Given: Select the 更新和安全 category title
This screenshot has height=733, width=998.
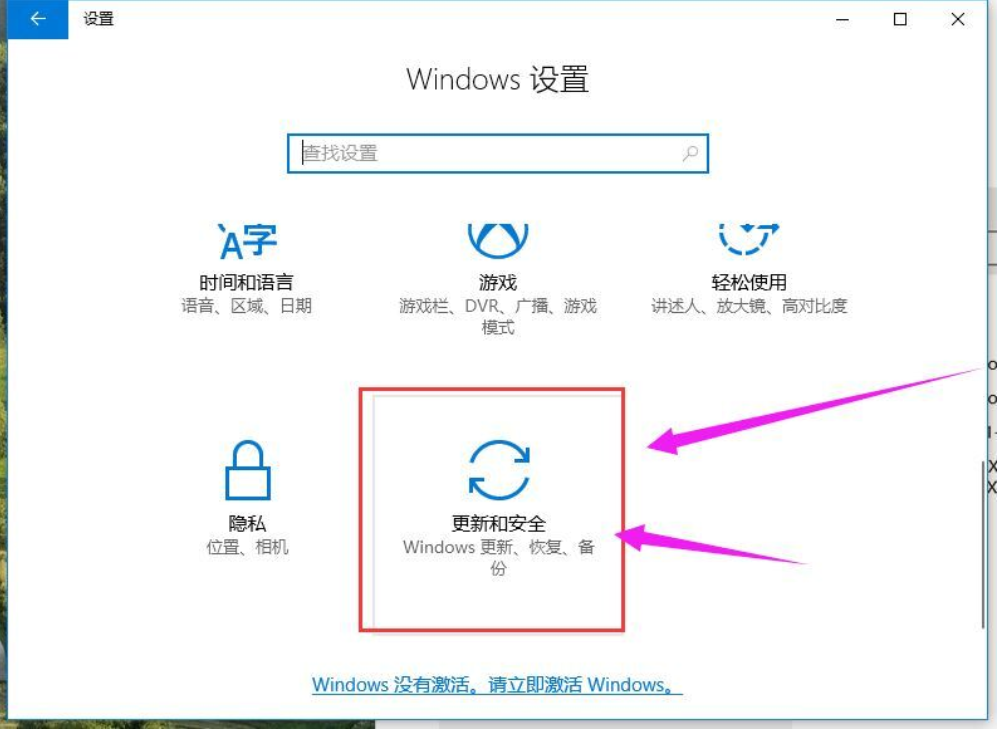Looking at the screenshot, I should pyautogui.click(x=498, y=523).
